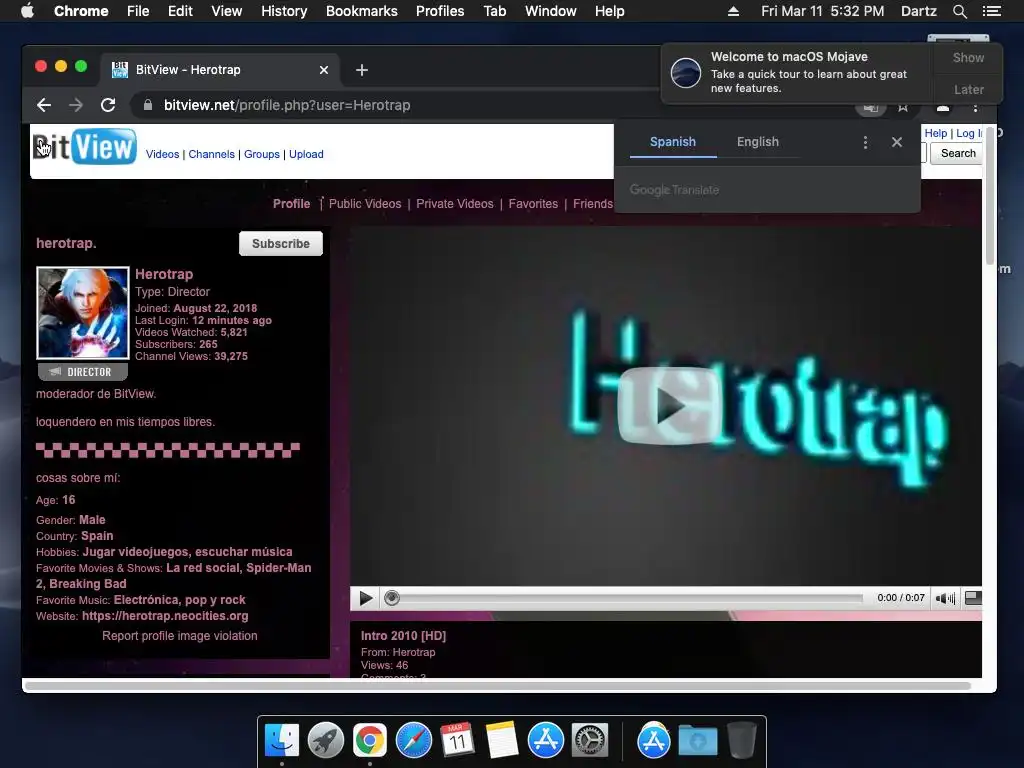Click the BitView logo
Image resolution: width=1024 pixels, height=768 pixels.
click(x=85, y=146)
